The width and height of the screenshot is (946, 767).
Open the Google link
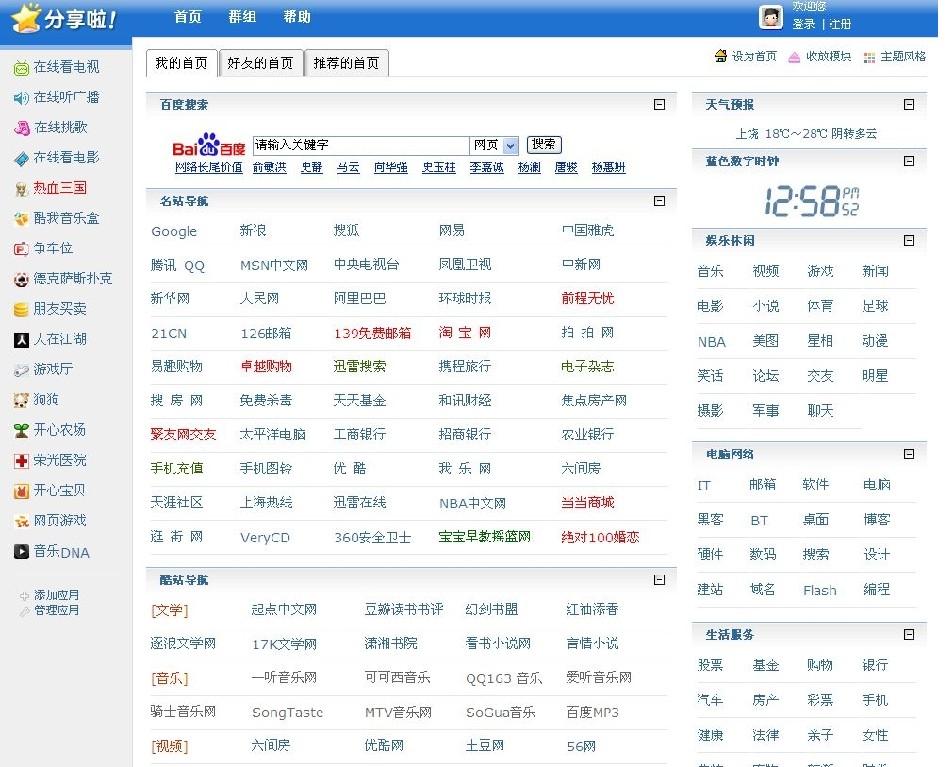click(174, 232)
